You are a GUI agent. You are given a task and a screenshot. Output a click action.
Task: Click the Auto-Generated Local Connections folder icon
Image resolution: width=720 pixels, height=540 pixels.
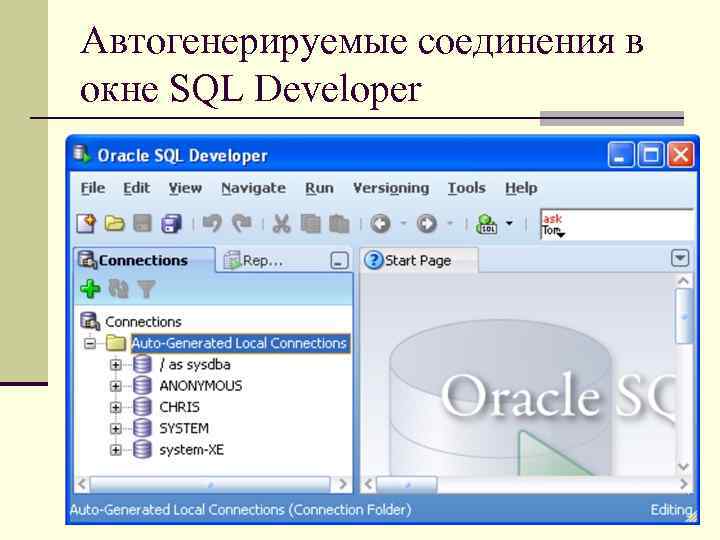coord(116,343)
